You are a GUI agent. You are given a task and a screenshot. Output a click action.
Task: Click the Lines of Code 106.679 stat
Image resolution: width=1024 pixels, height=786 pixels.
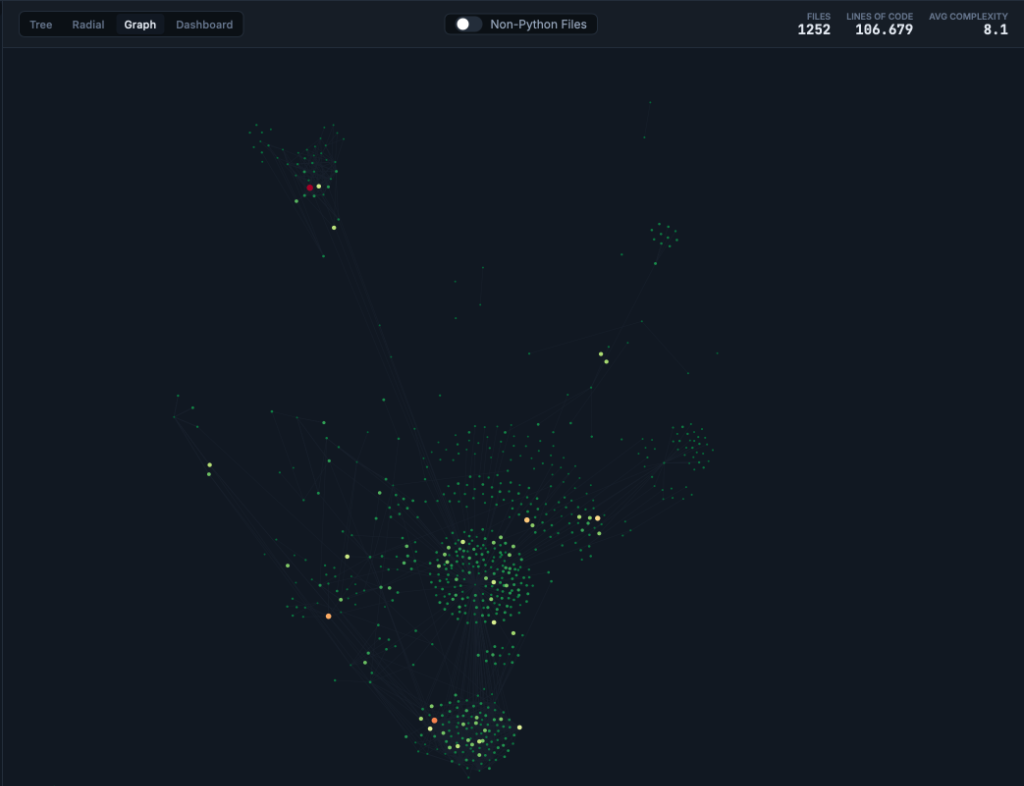click(x=883, y=29)
